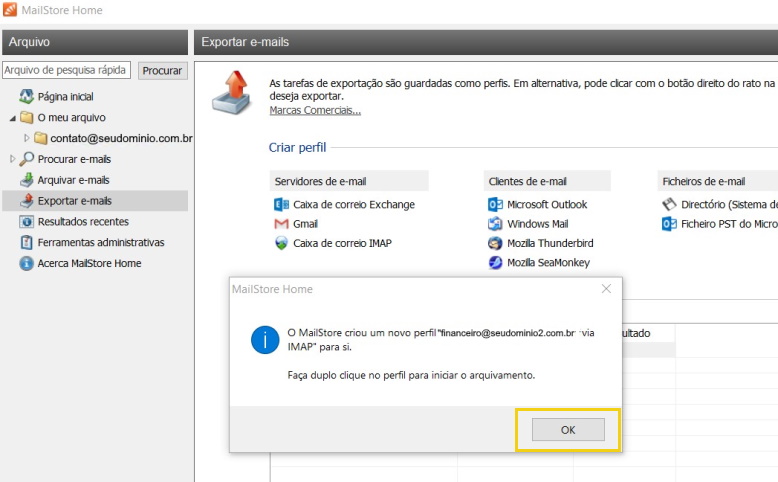Click the profile-created message text in dialog

441,340
